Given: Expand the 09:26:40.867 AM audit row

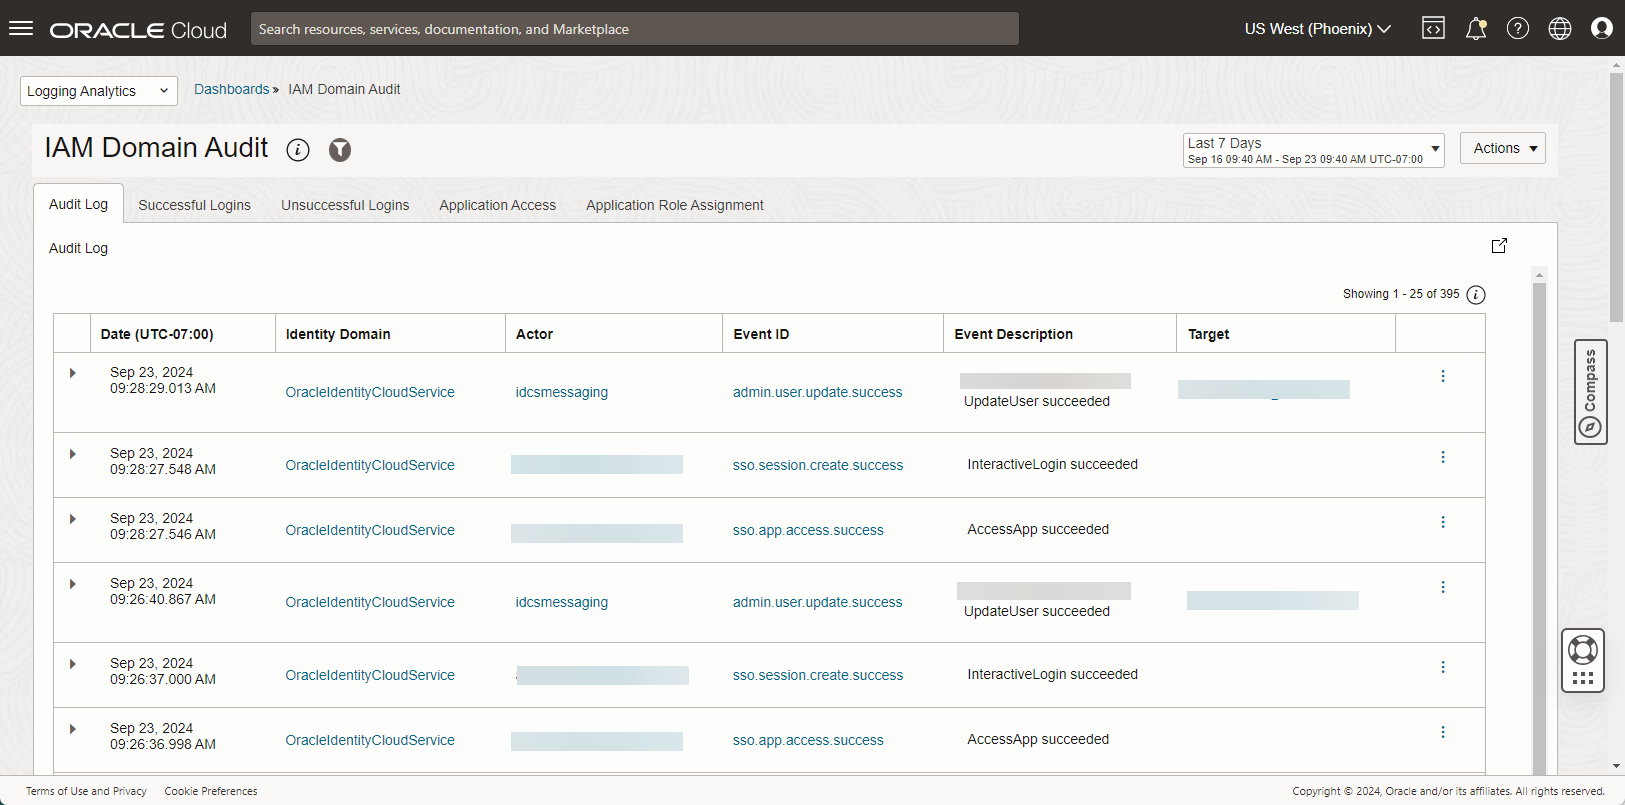Looking at the screenshot, I should [x=73, y=584].
